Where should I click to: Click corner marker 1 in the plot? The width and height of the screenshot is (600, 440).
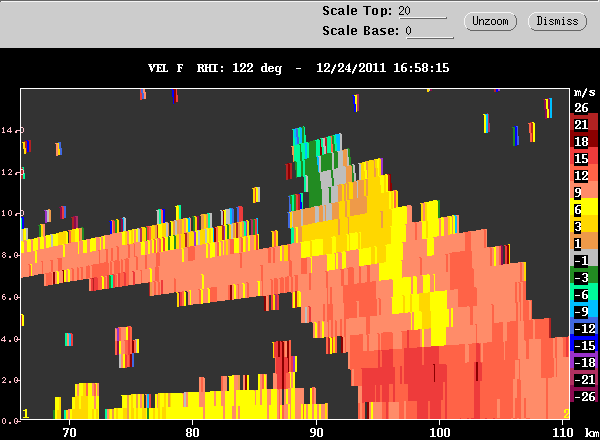click(x=25, y=414)
